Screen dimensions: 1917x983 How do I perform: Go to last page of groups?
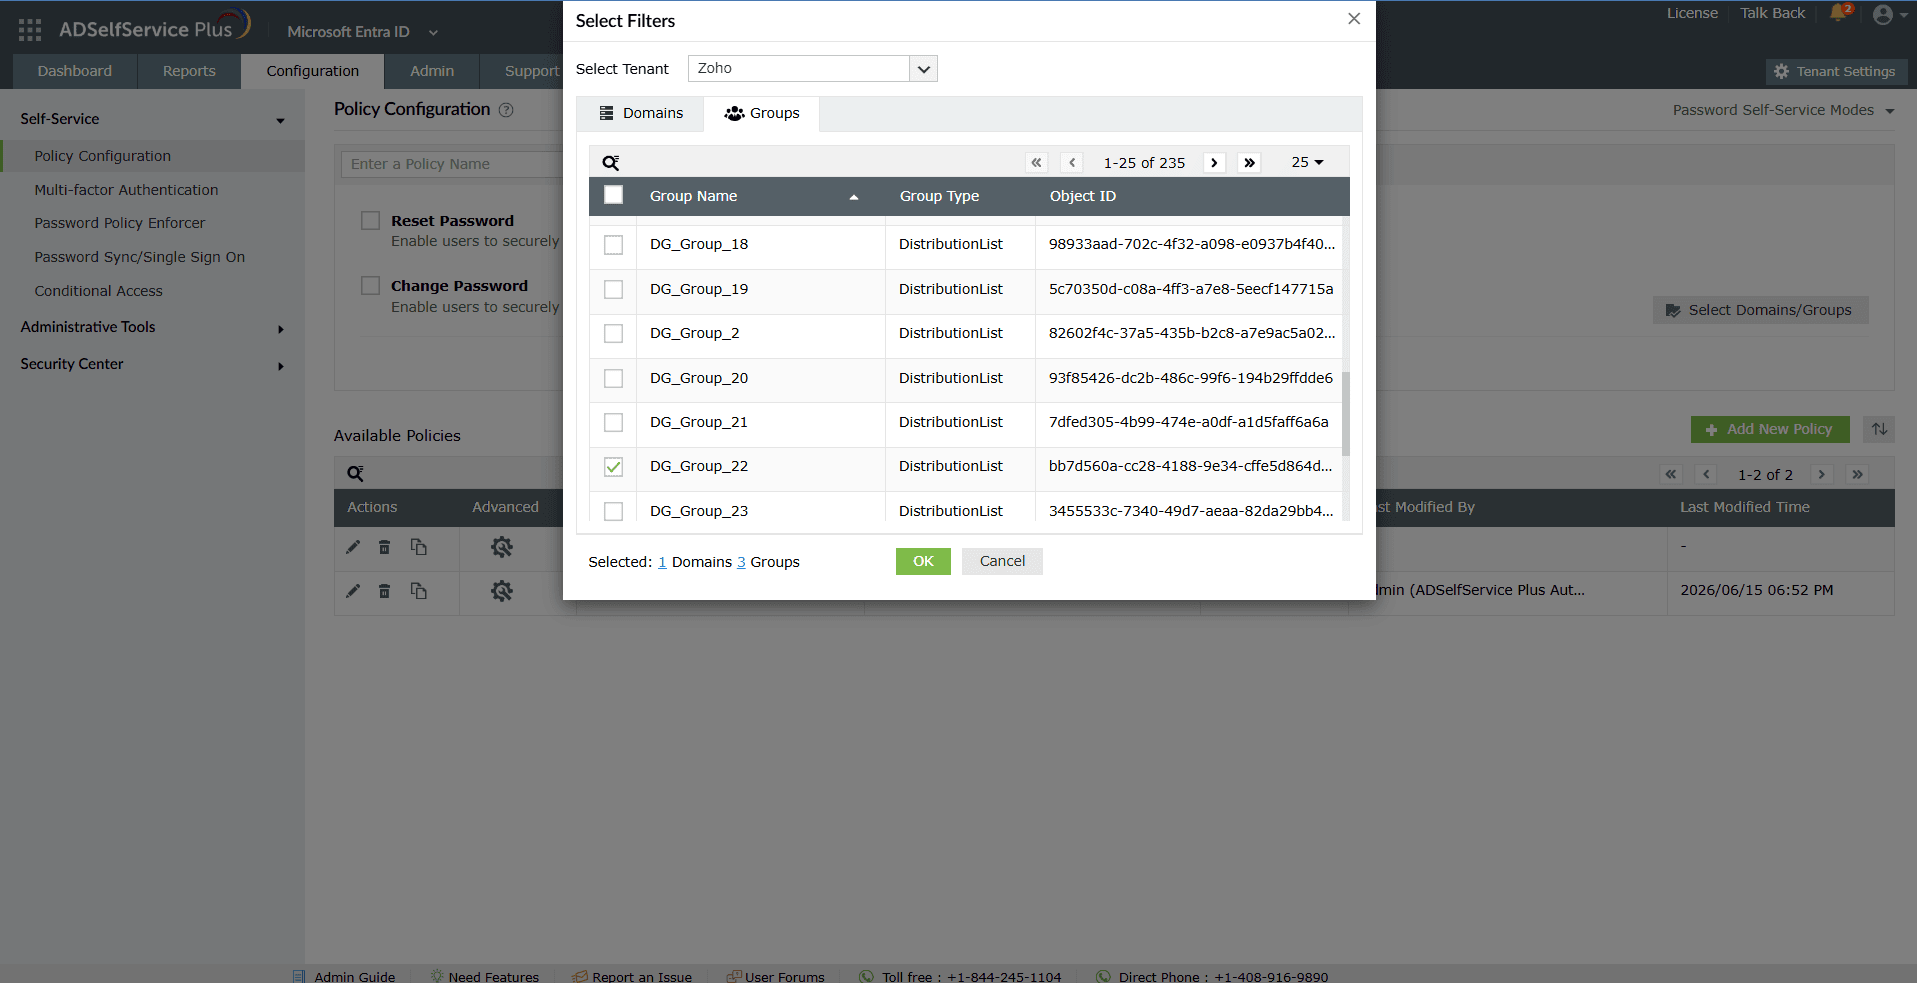click(1249, 163)
